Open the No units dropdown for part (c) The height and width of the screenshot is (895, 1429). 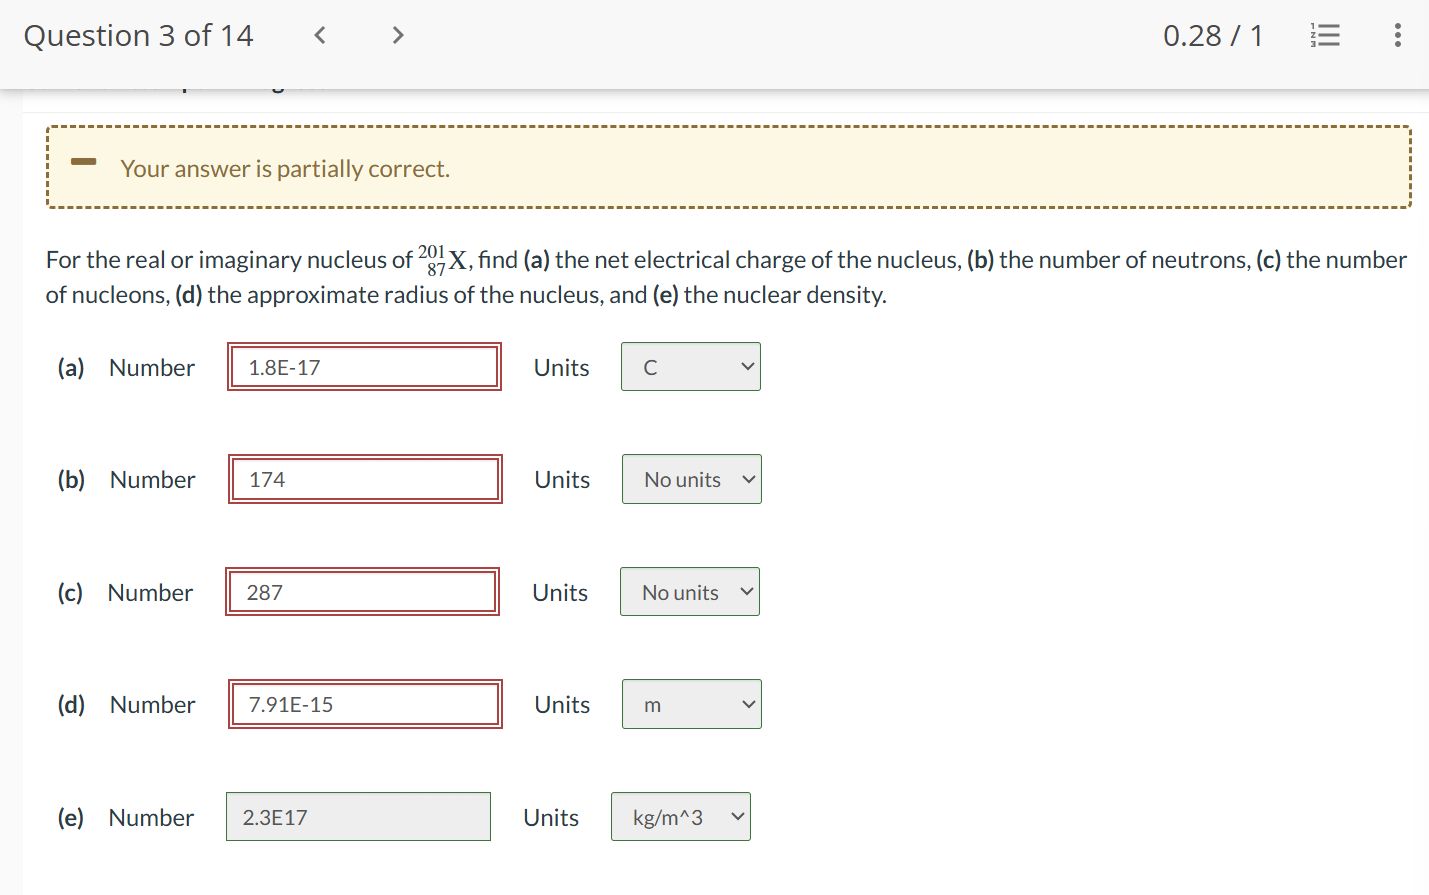click(689, 591)
